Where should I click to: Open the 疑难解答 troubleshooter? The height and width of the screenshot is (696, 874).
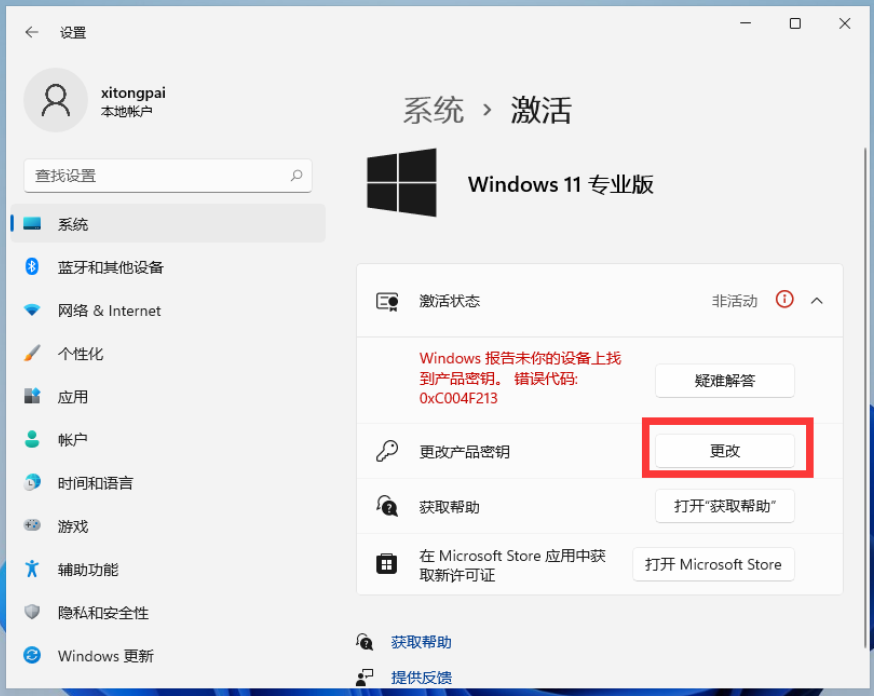point(725,381)
